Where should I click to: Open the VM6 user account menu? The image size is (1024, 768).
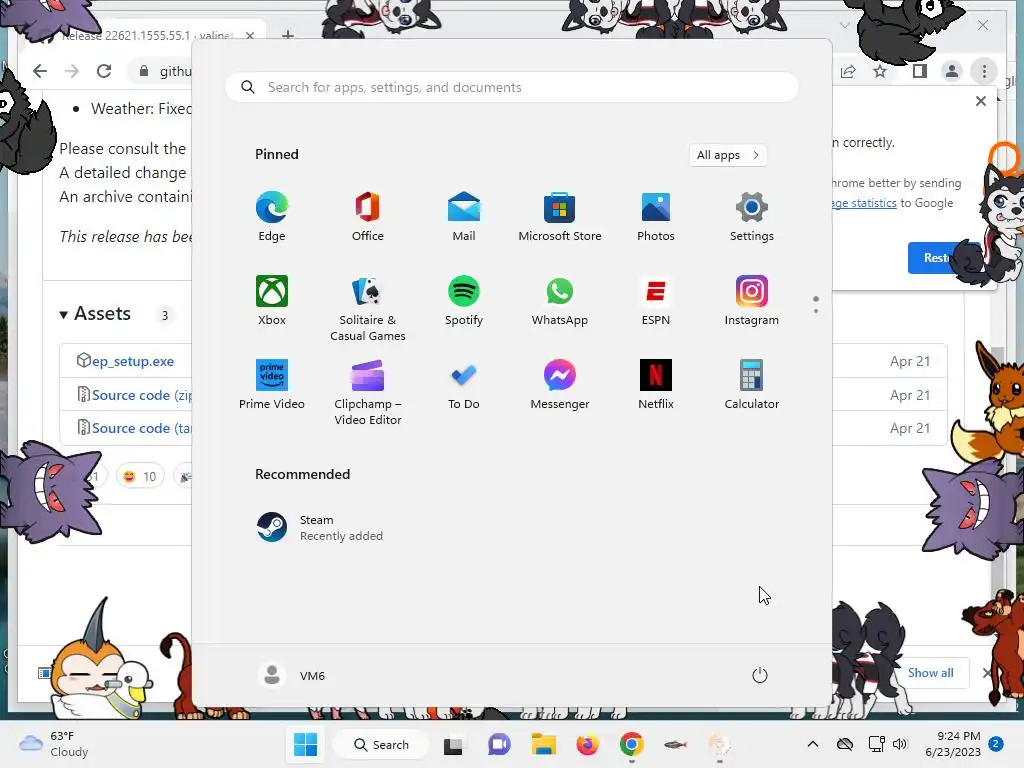click(292, 675)
